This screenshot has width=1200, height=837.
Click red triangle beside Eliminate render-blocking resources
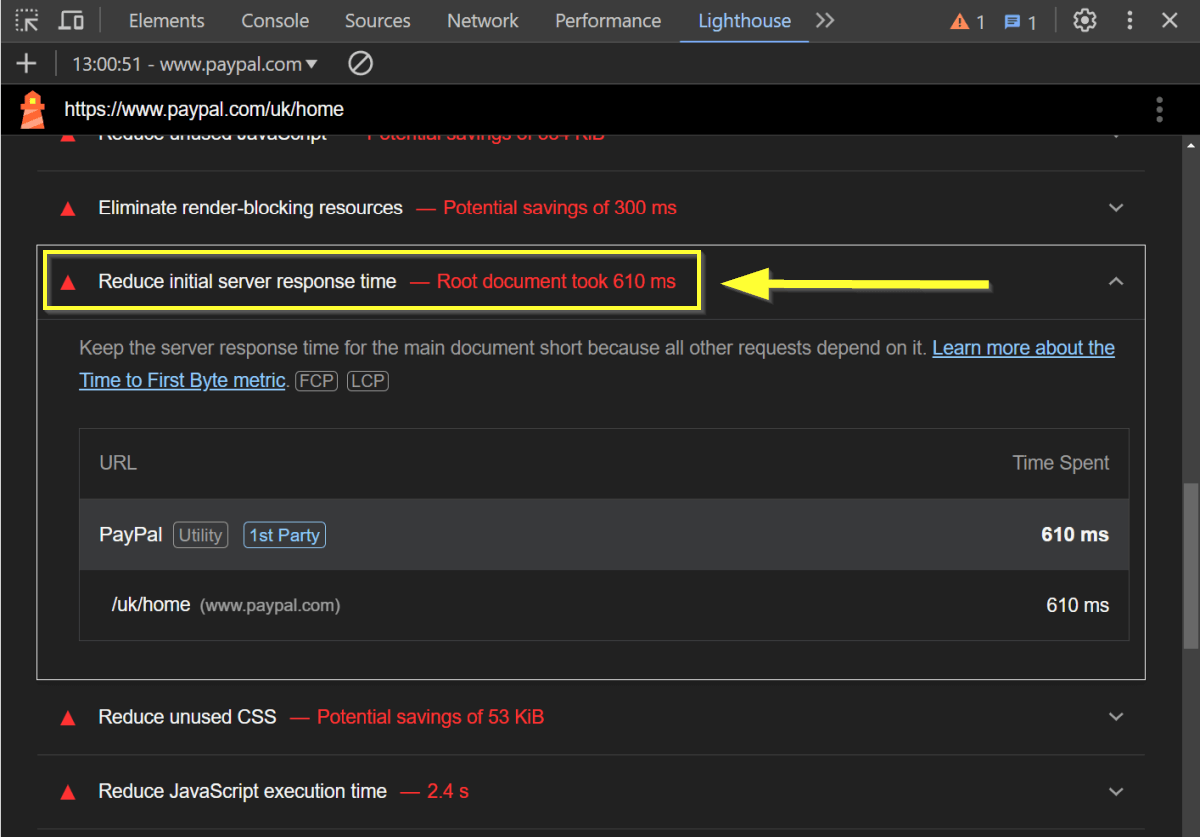(68, 209)
